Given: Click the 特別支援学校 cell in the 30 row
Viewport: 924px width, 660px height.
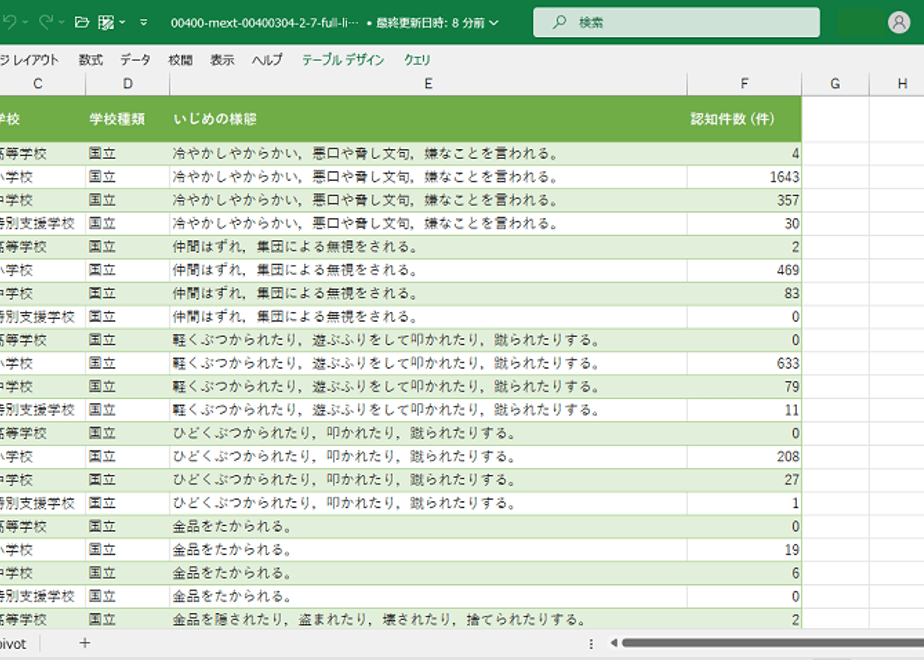Looking at the screenshot, I should 42,223.
